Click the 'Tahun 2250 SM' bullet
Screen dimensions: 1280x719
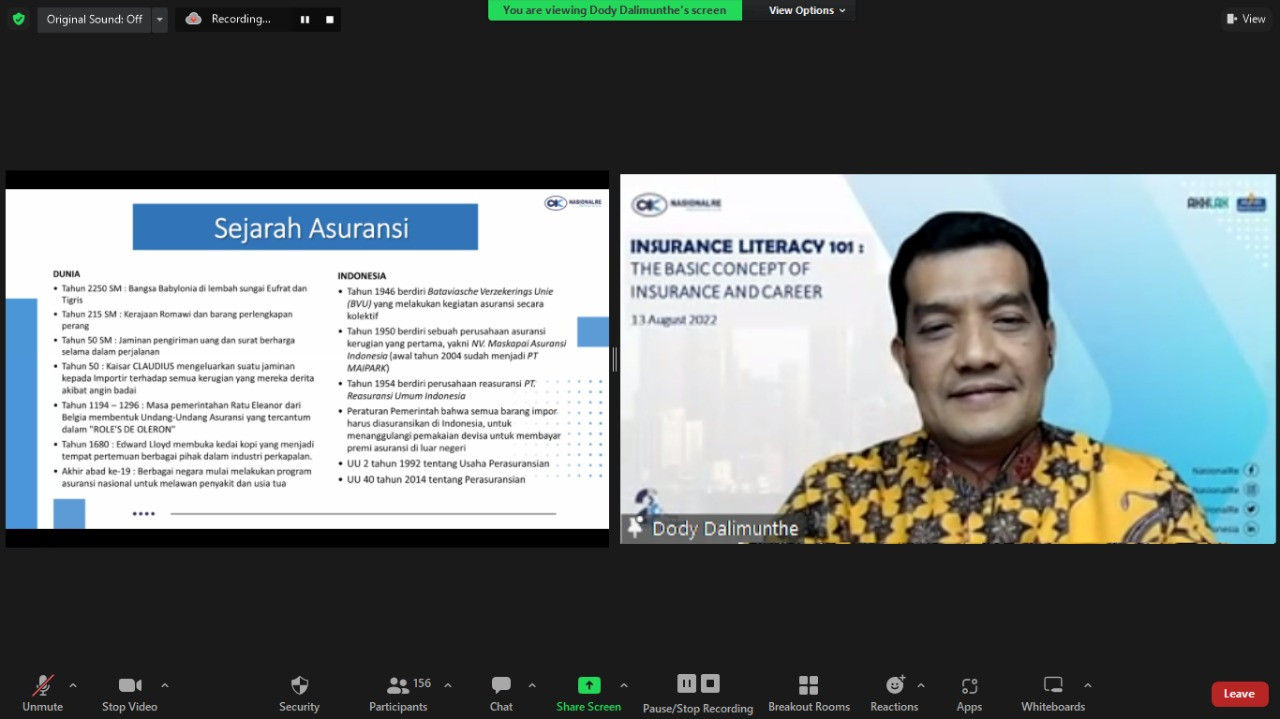click(x=184, y=293)
